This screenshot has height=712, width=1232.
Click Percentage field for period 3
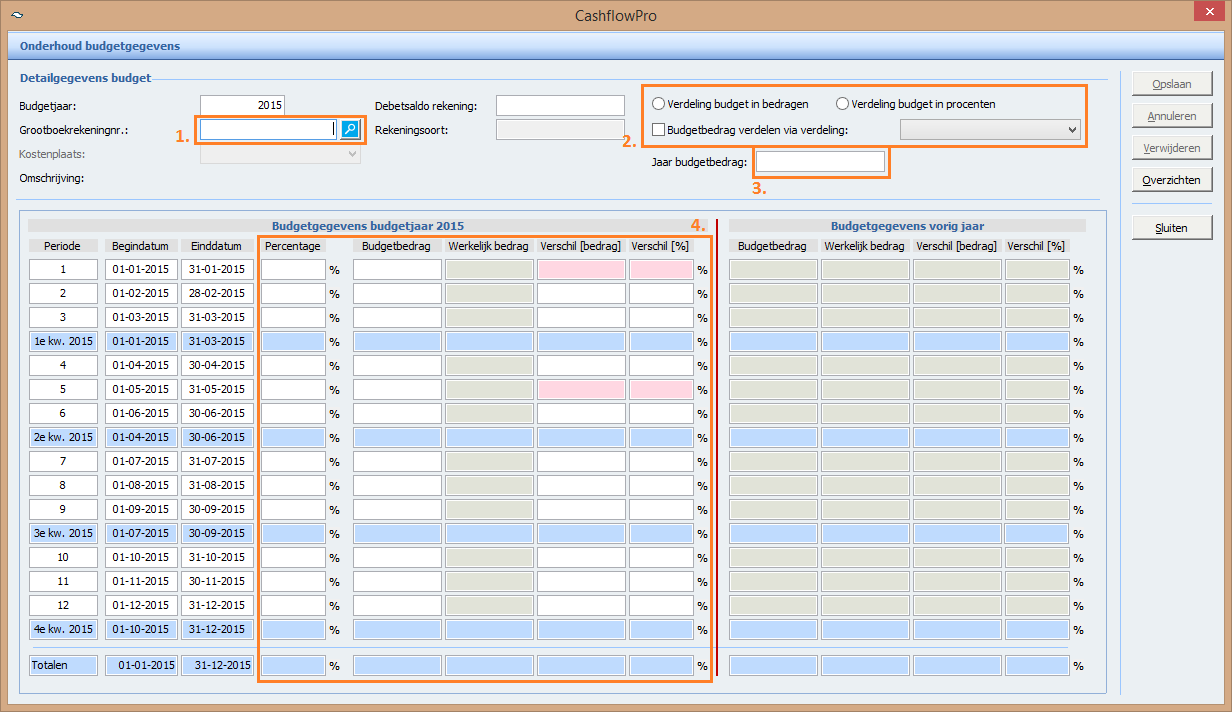[x=293, y=317]
